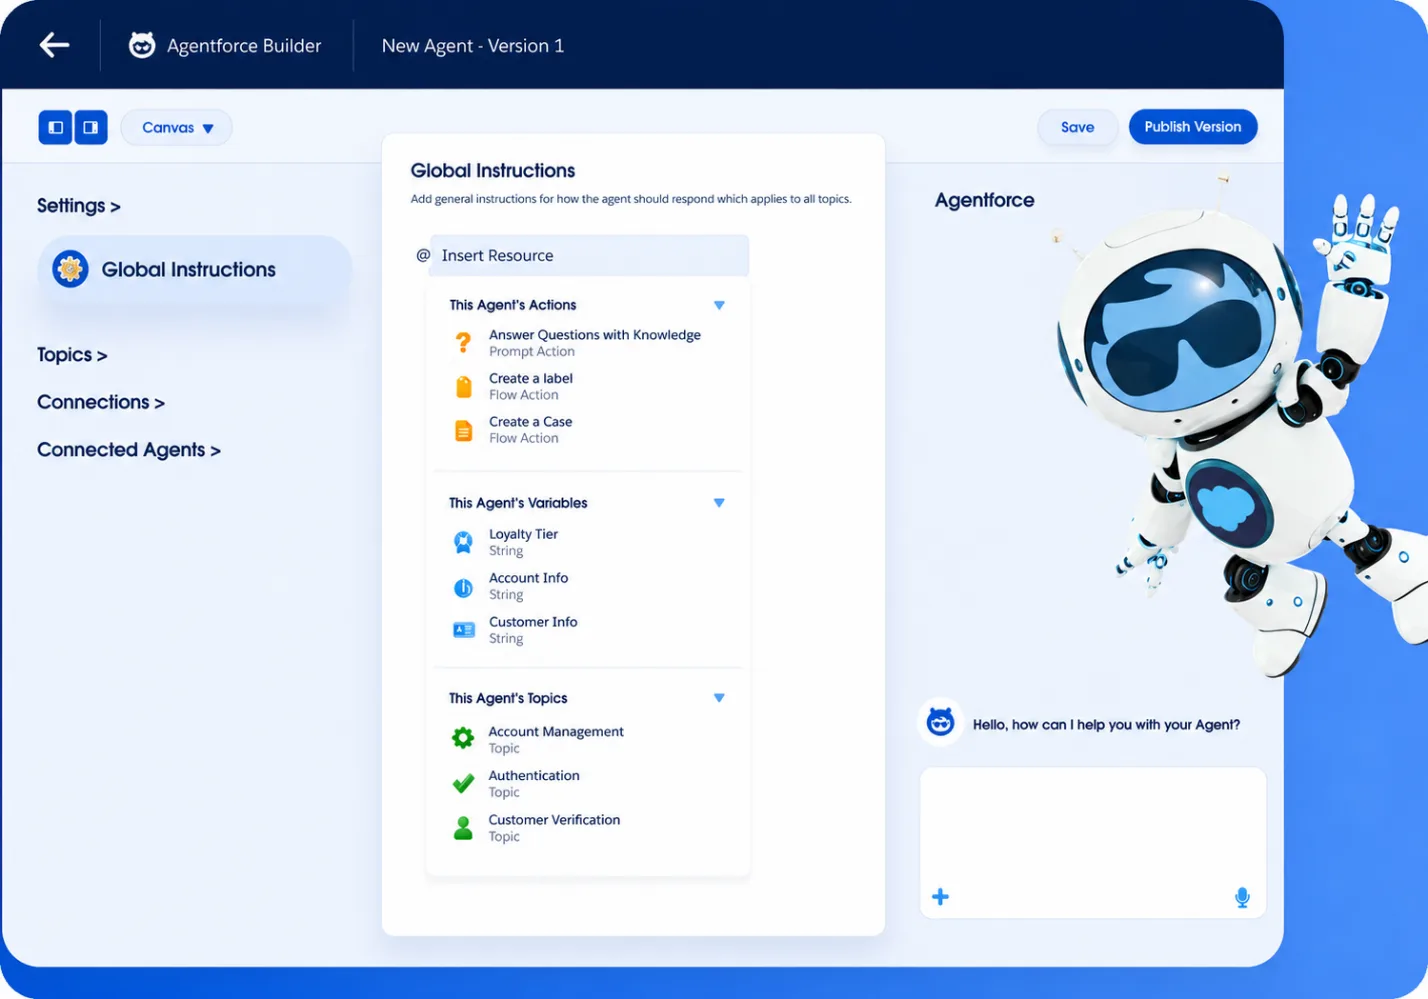Click into the chat message box
Image resolution: width=1428 pixels, height=999 pixels.
click(1093, 842)
